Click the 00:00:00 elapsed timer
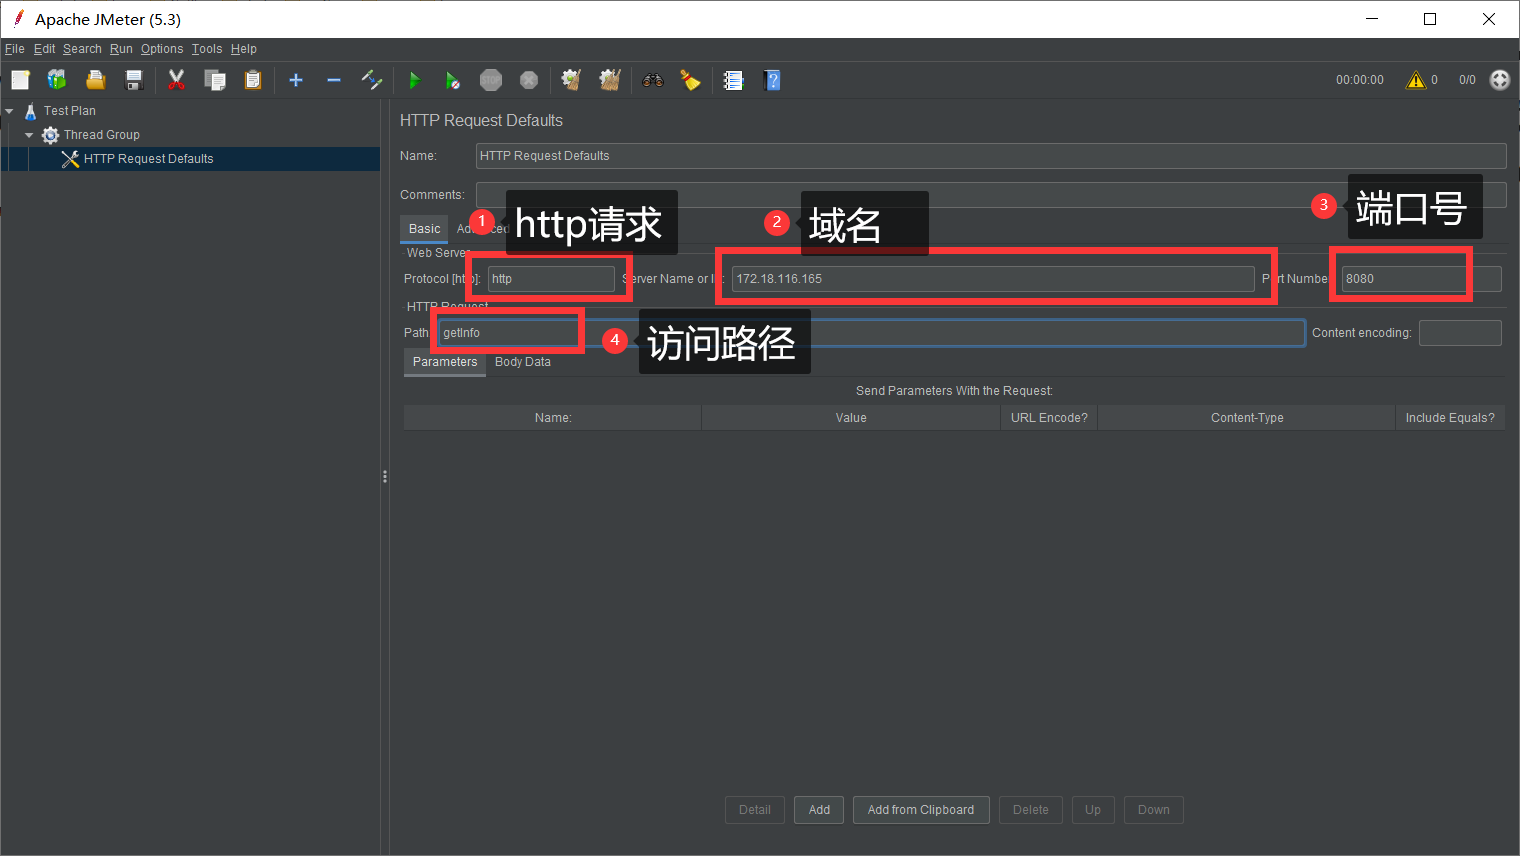Image resolution: width=1520 pixels, height=856 pixels. (x=1360, y=80)
